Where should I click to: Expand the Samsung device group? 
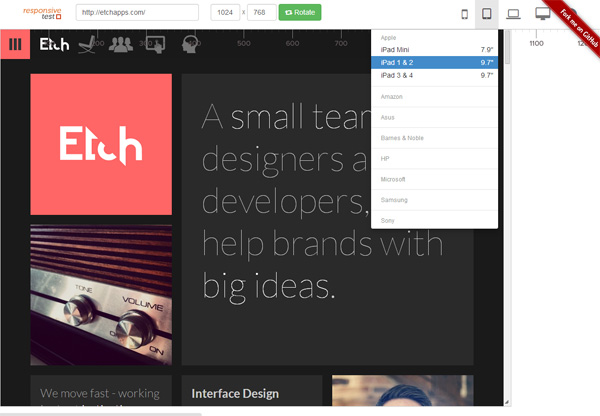point(434,200)
